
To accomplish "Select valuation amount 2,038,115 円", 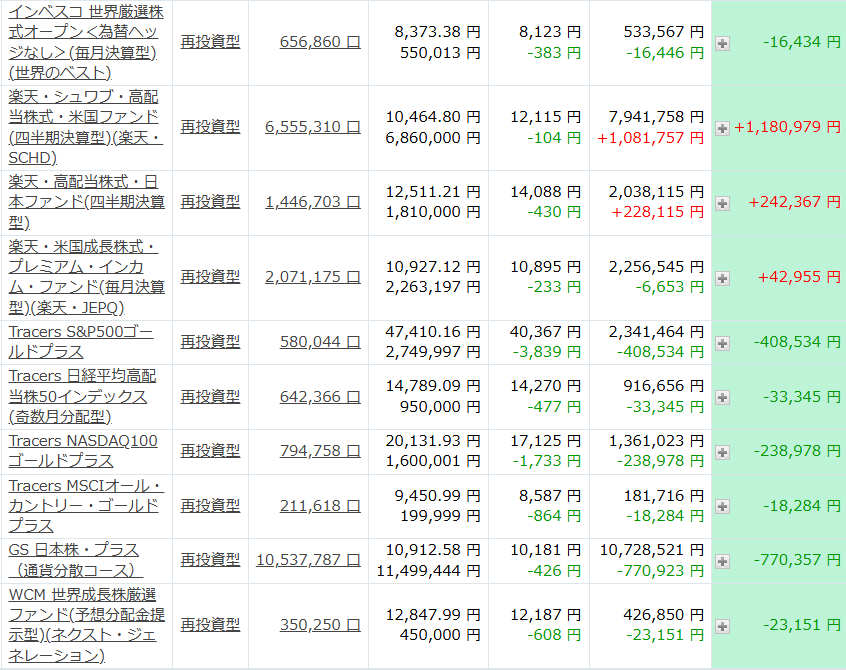I will tap(656, 192).
